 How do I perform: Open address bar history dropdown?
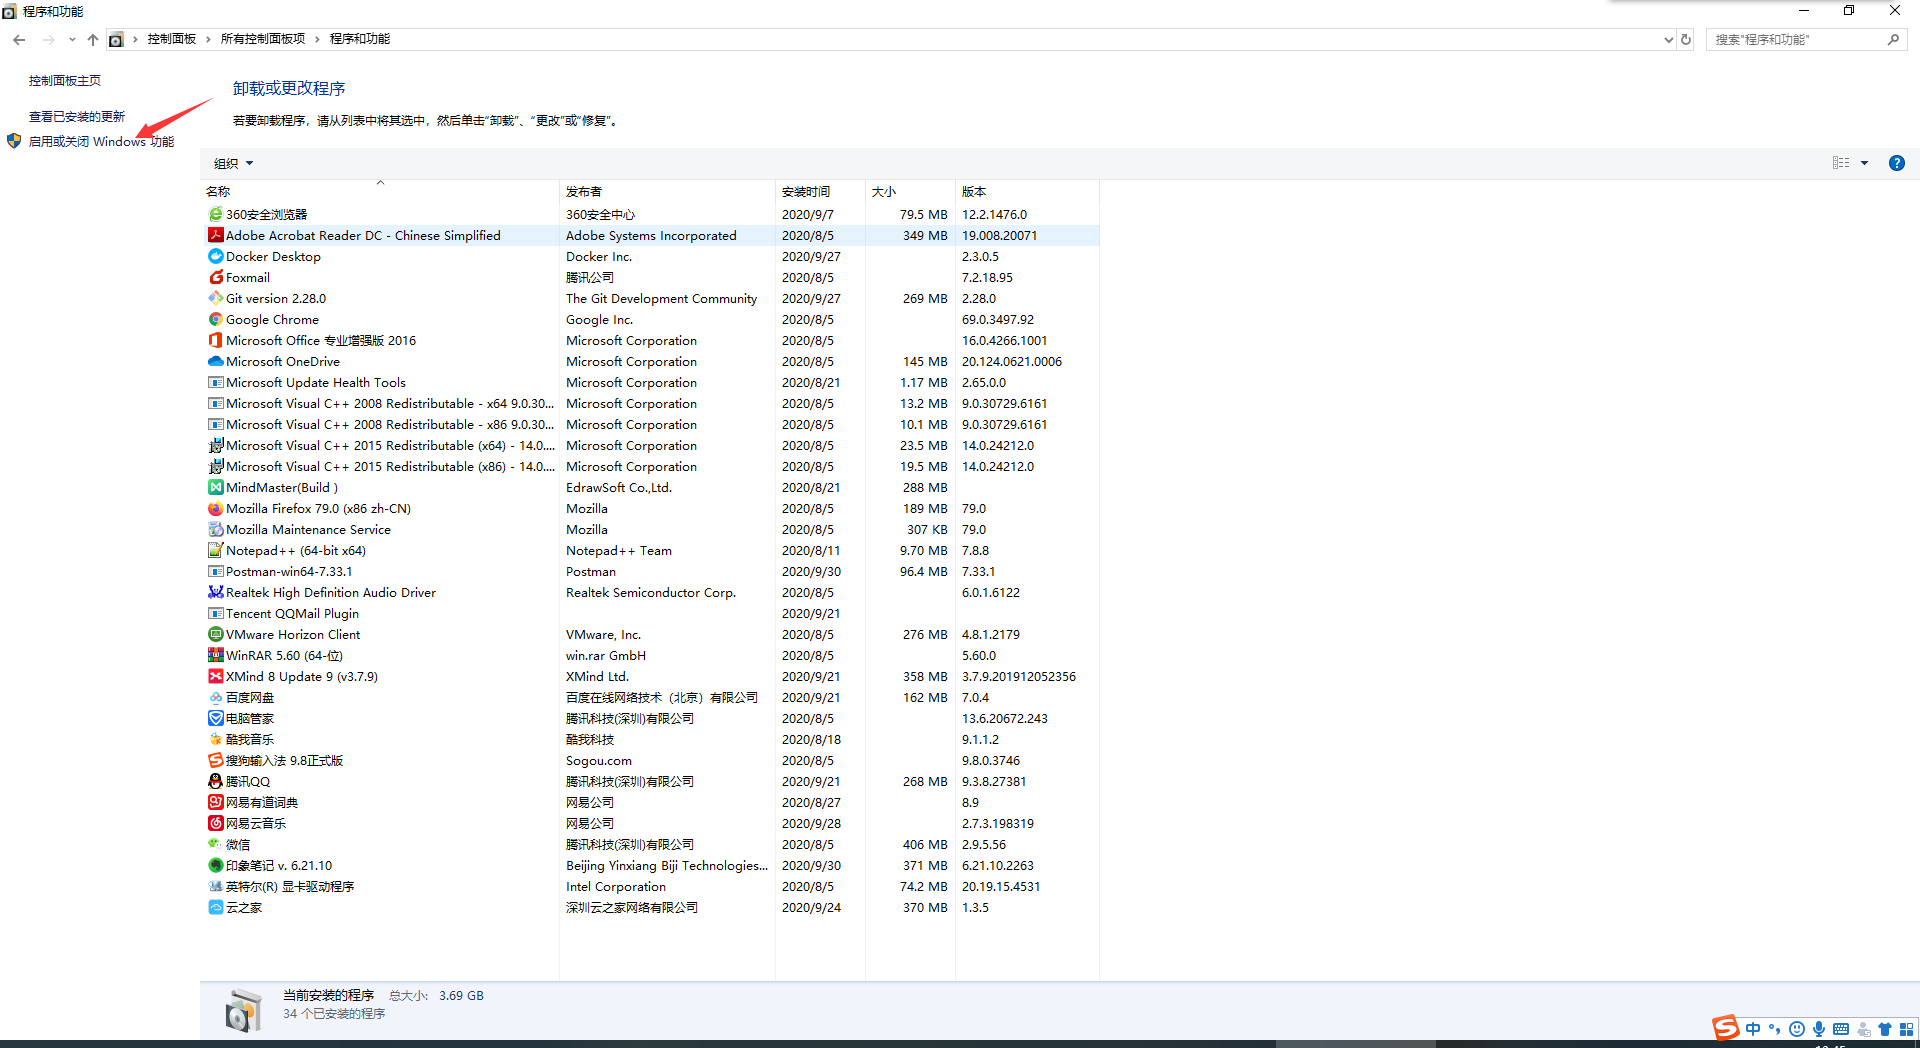(1668, 39)
